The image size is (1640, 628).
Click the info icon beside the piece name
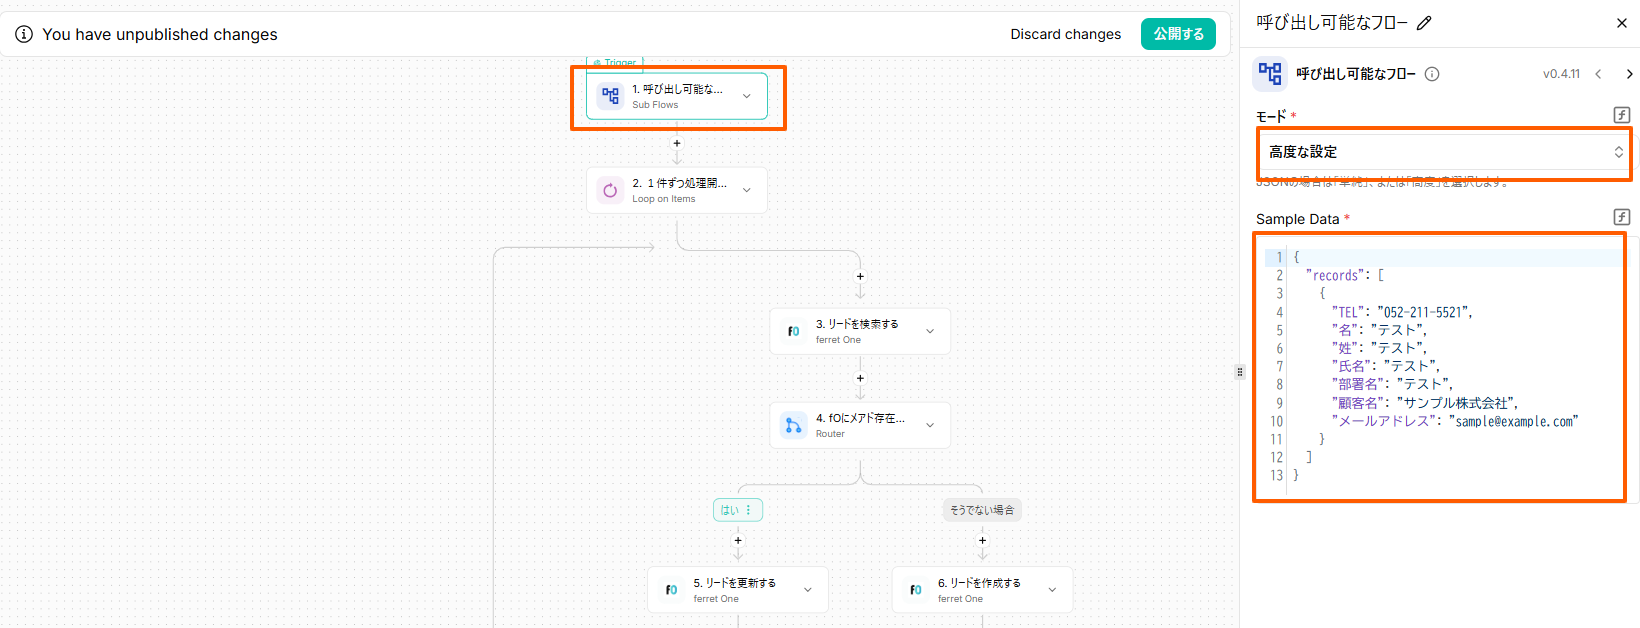pos(1432,74)
